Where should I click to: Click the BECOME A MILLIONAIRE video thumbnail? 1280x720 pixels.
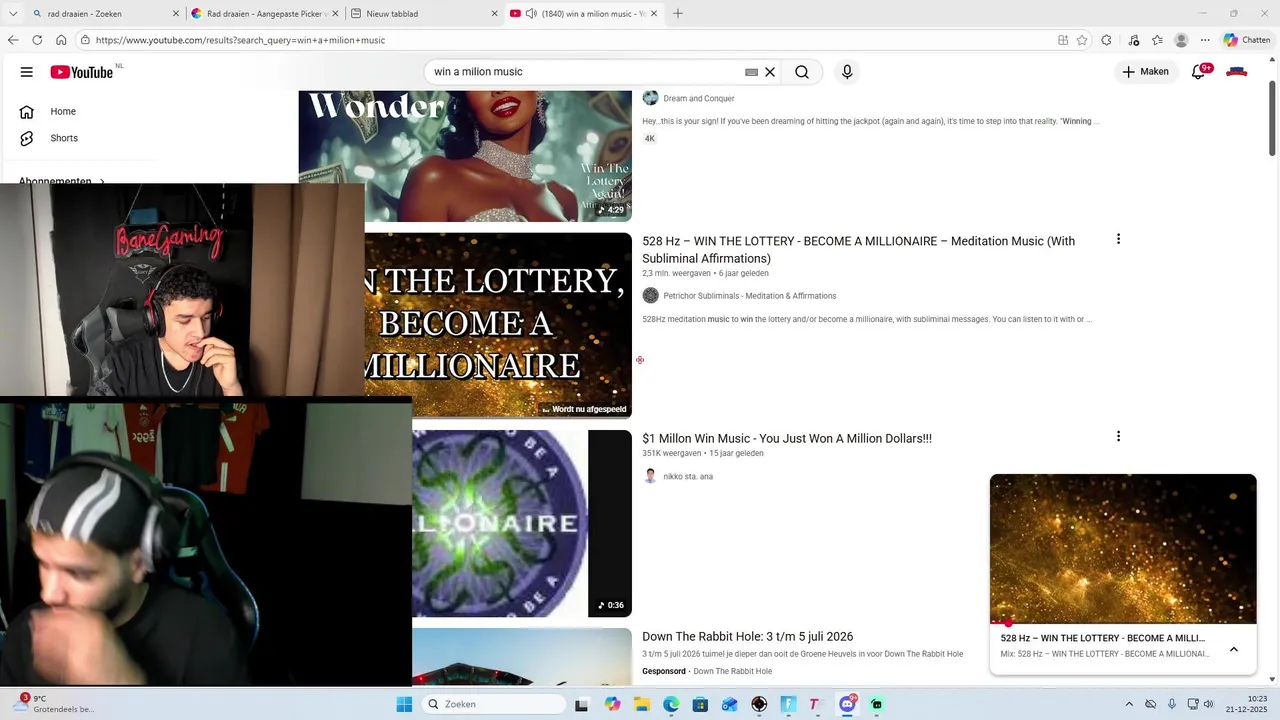click(x=498, y=325)
